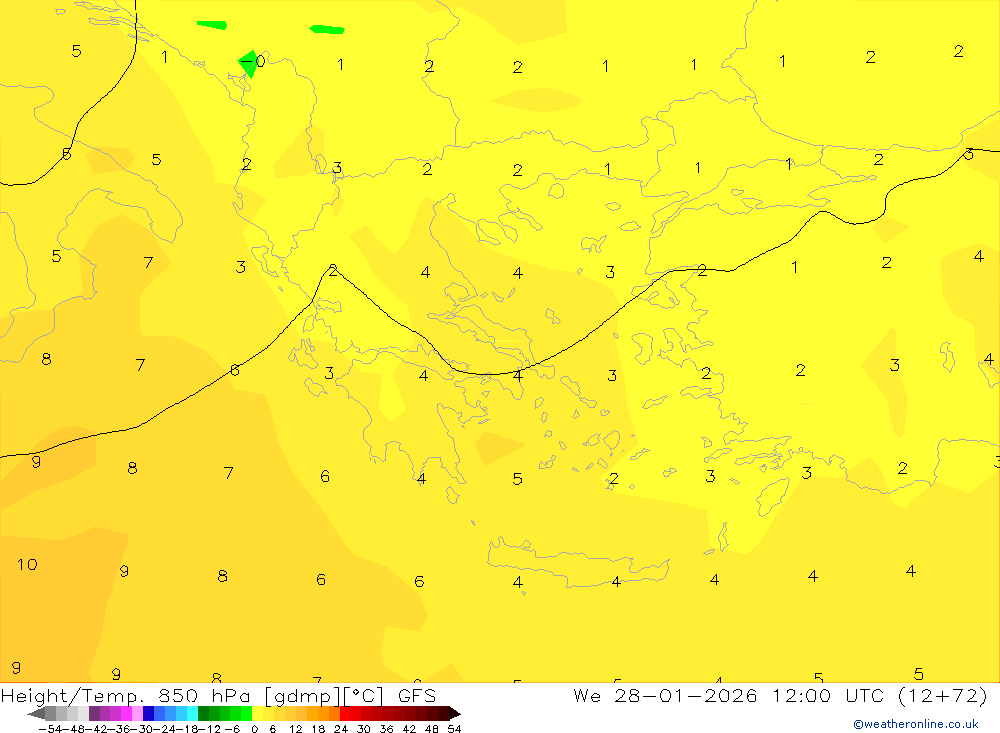Click the dark brown right arrow of the legend
Viewport: 1000px width, 733px height.
454,713
